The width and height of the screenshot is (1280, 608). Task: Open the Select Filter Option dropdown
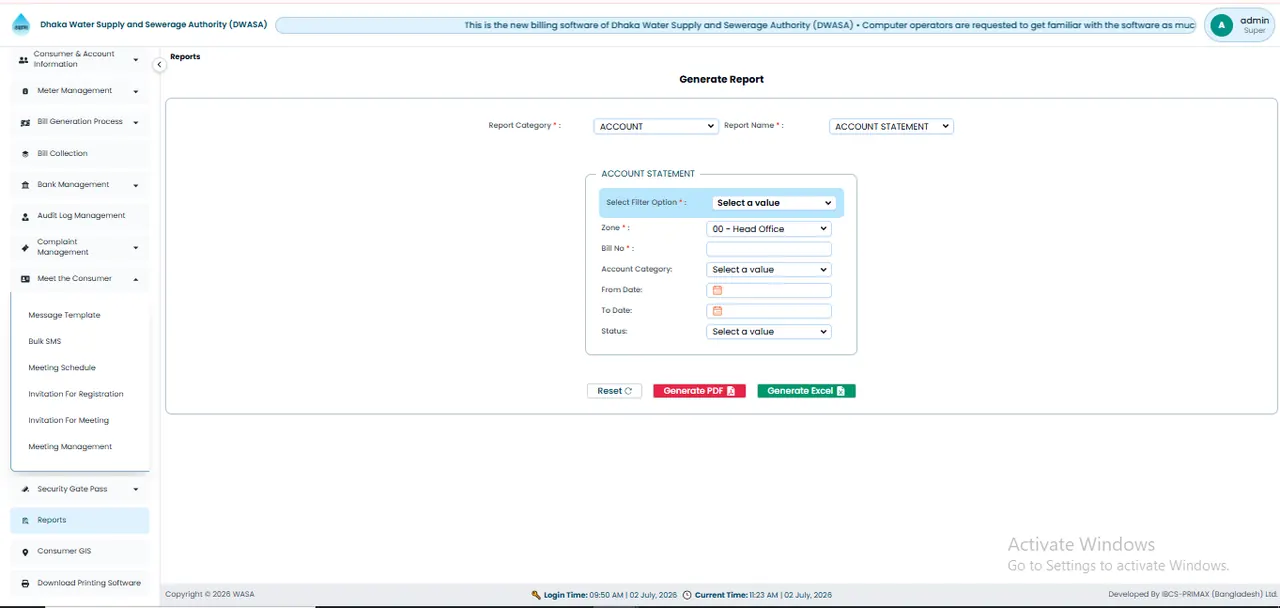pyautogui.click(x=774, y=203)
